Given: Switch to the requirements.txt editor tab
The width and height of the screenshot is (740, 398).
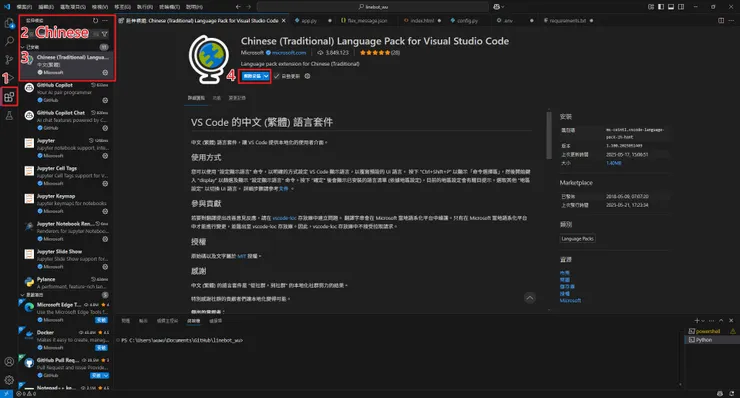Looking at the screenshot, I should pos(568,21).
